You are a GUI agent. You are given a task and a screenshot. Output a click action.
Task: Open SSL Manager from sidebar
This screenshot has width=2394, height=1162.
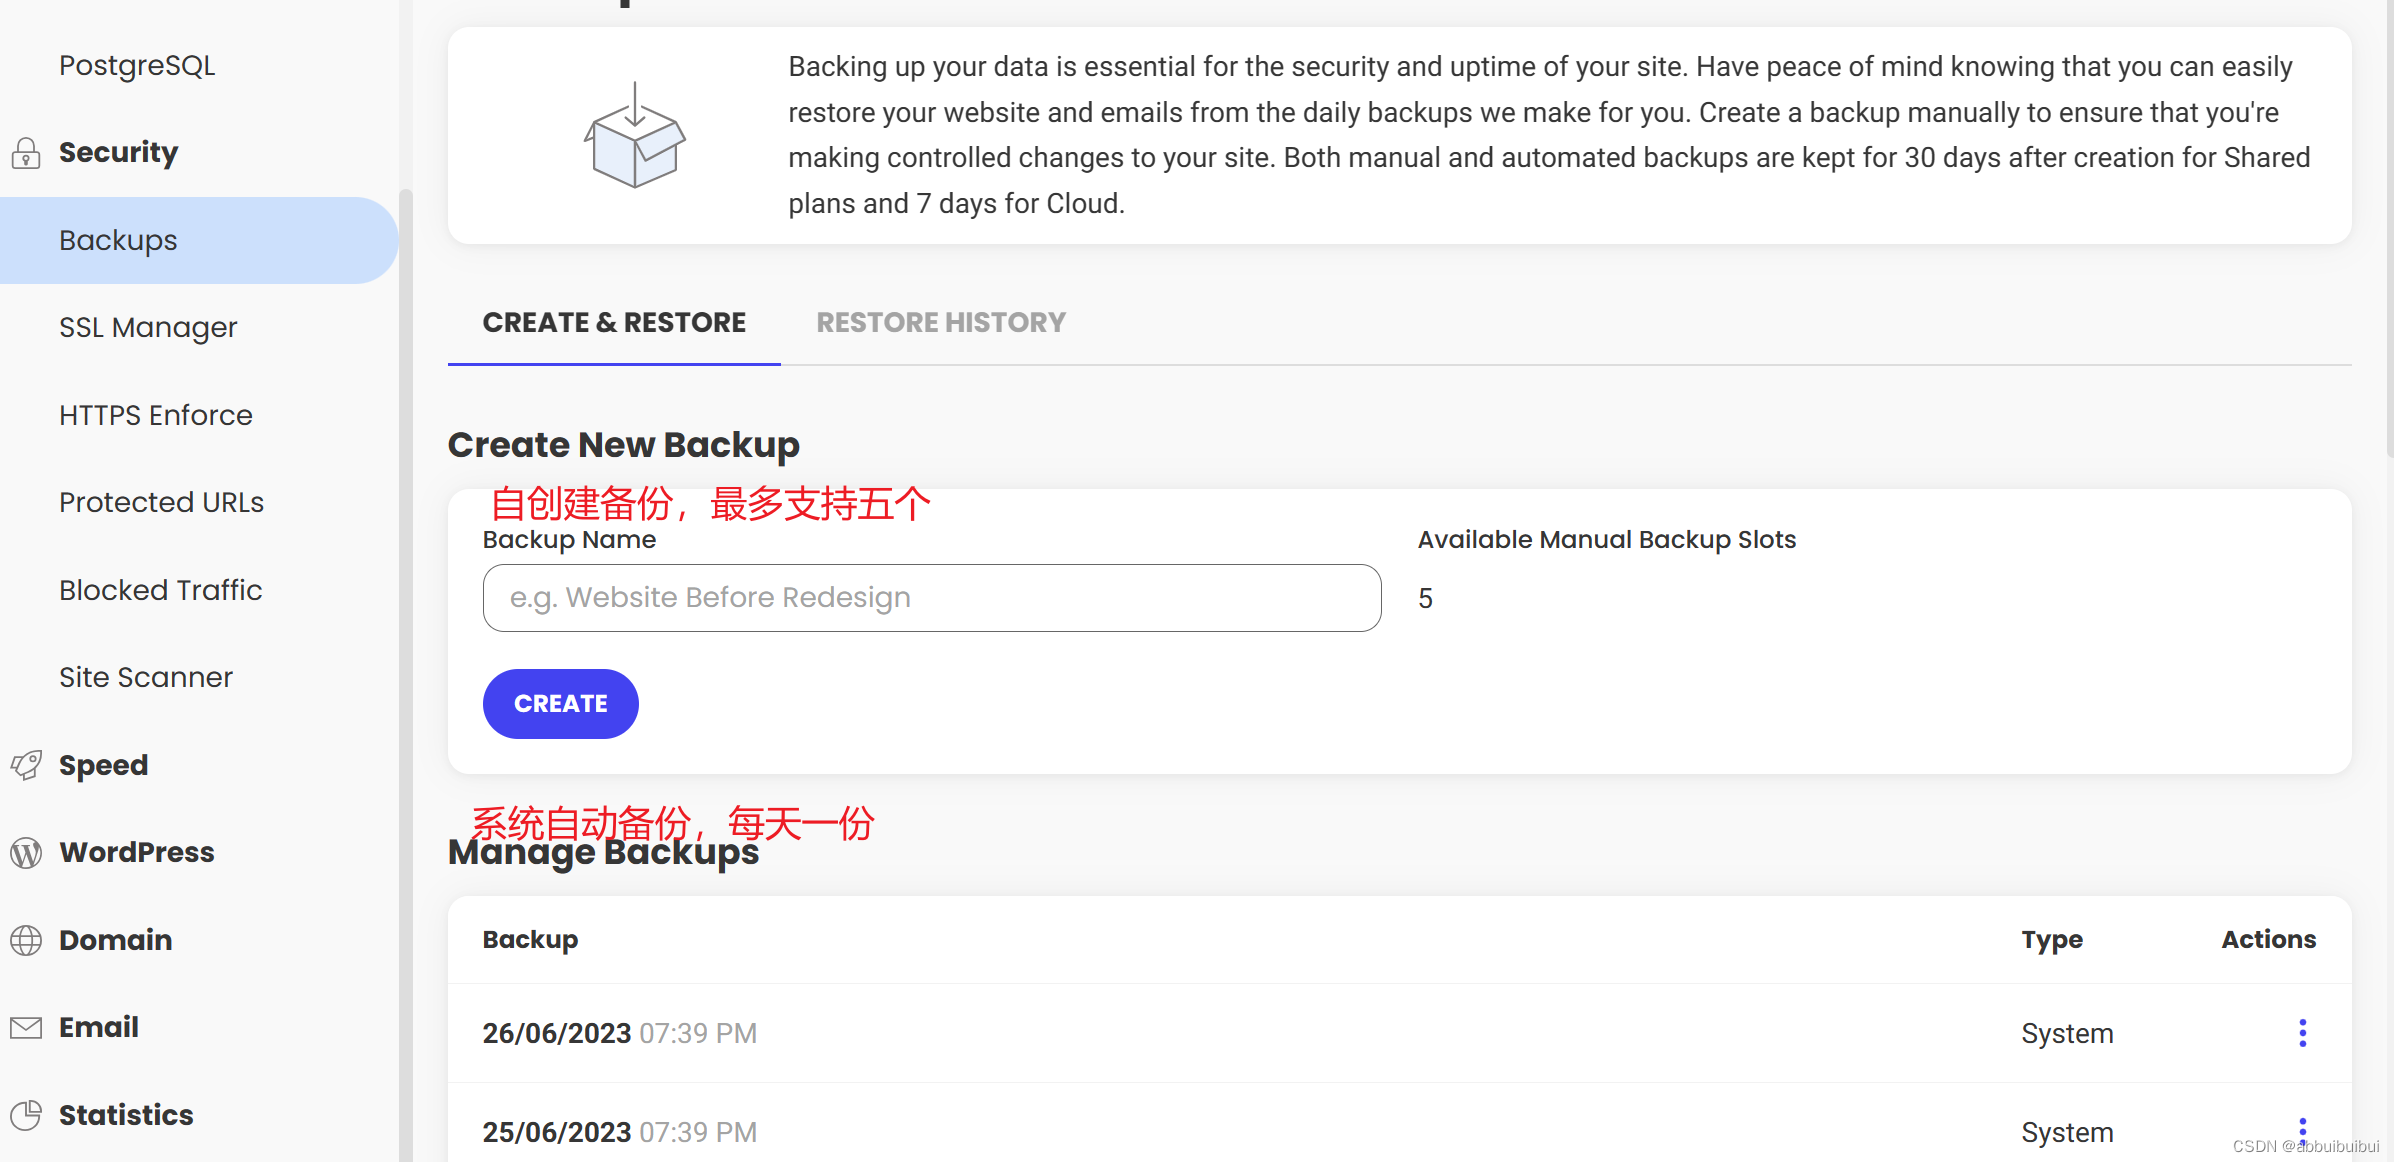point(148,327)
